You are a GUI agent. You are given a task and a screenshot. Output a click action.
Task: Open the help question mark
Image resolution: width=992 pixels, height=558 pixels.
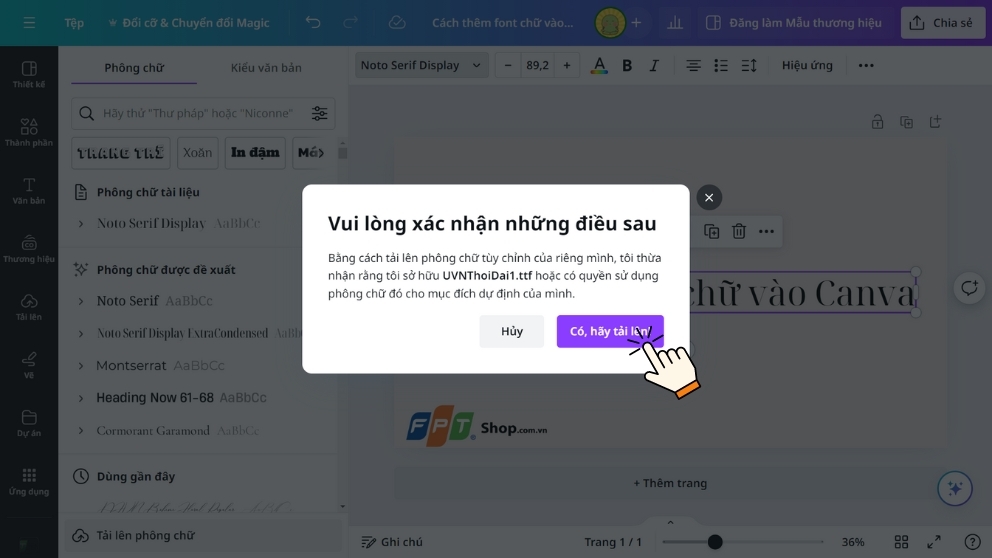[972, 542]
